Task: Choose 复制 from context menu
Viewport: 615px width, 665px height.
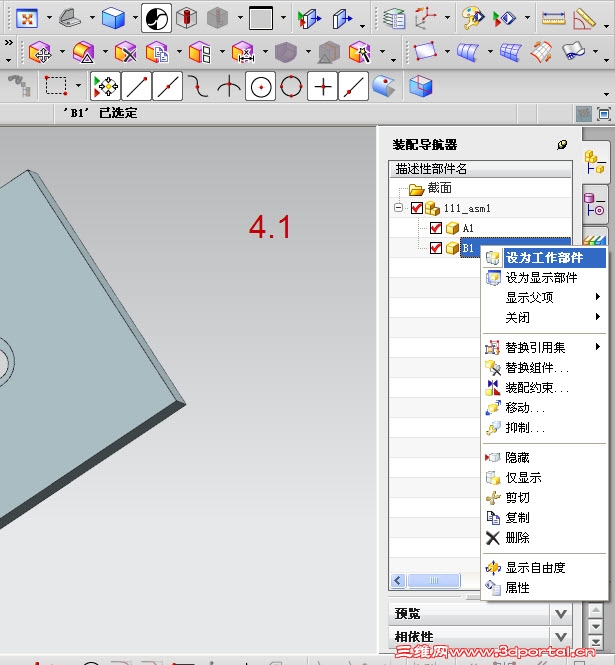Action: pos(545,517)
